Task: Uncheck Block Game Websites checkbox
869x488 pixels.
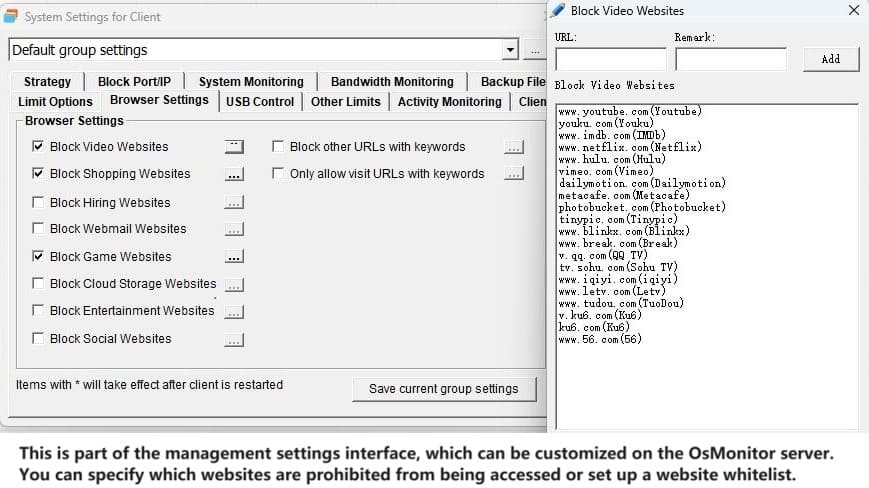Action: pos(38,256)
